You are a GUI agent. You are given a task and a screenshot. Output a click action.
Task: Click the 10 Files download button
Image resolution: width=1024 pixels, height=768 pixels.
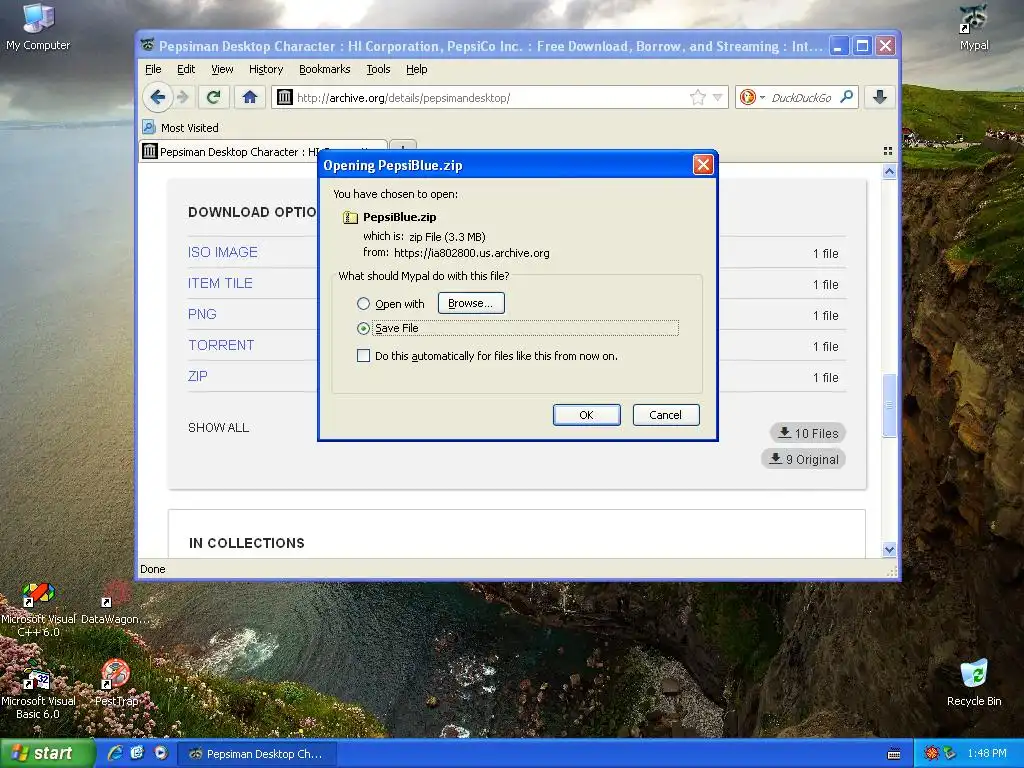point(808,433)
